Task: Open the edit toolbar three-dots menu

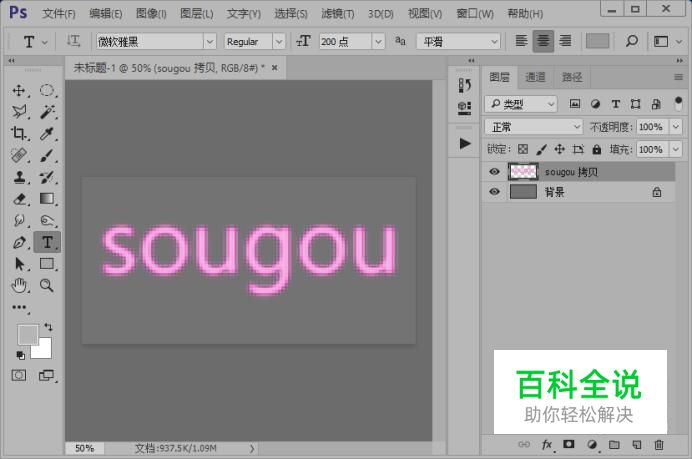Action: 19,307
